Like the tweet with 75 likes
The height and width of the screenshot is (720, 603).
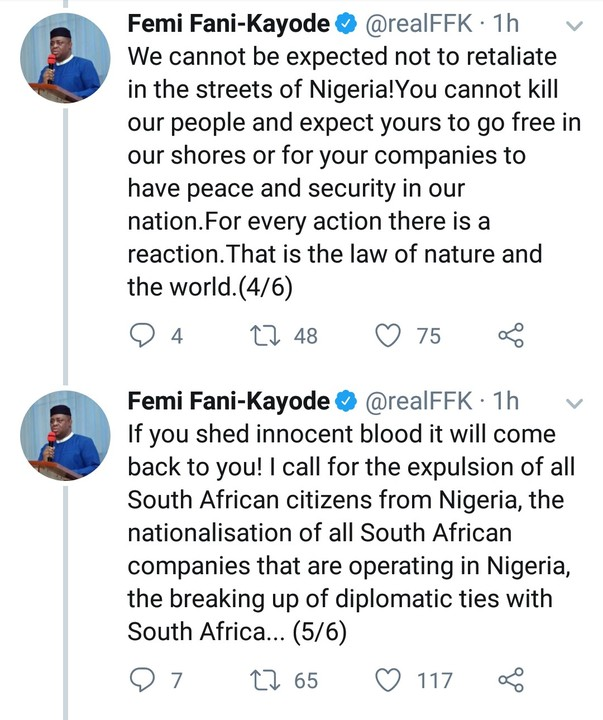[x=388, y=336]
